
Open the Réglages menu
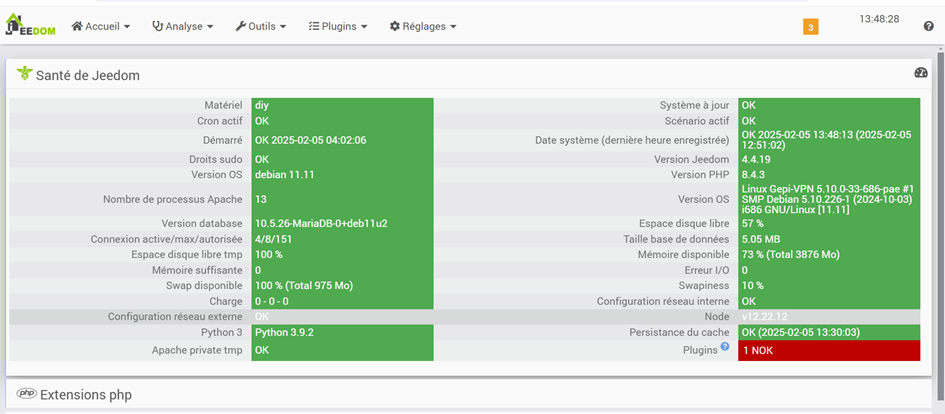pos(422,27)
